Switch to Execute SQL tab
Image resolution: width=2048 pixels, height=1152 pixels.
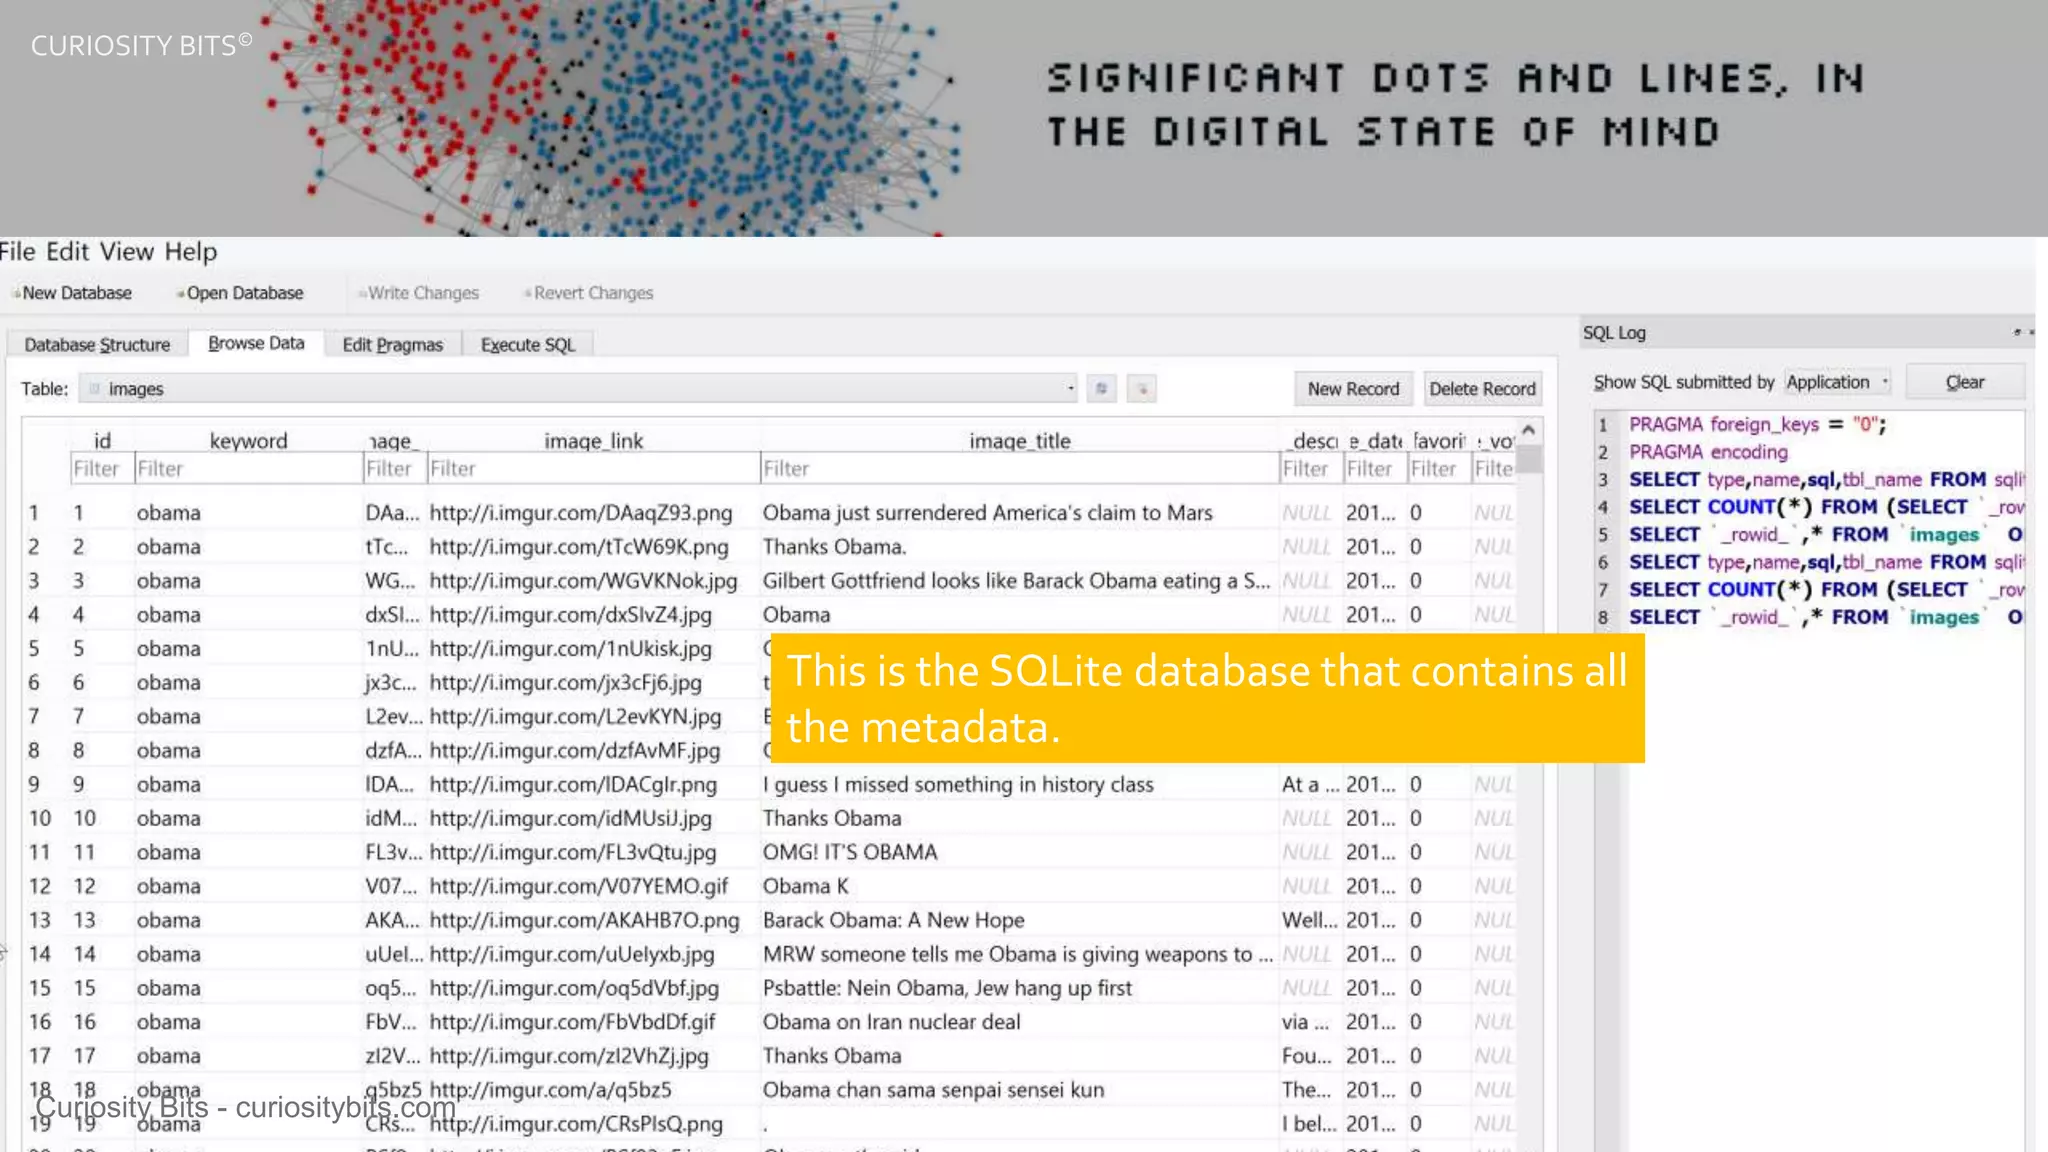point(528,344)
